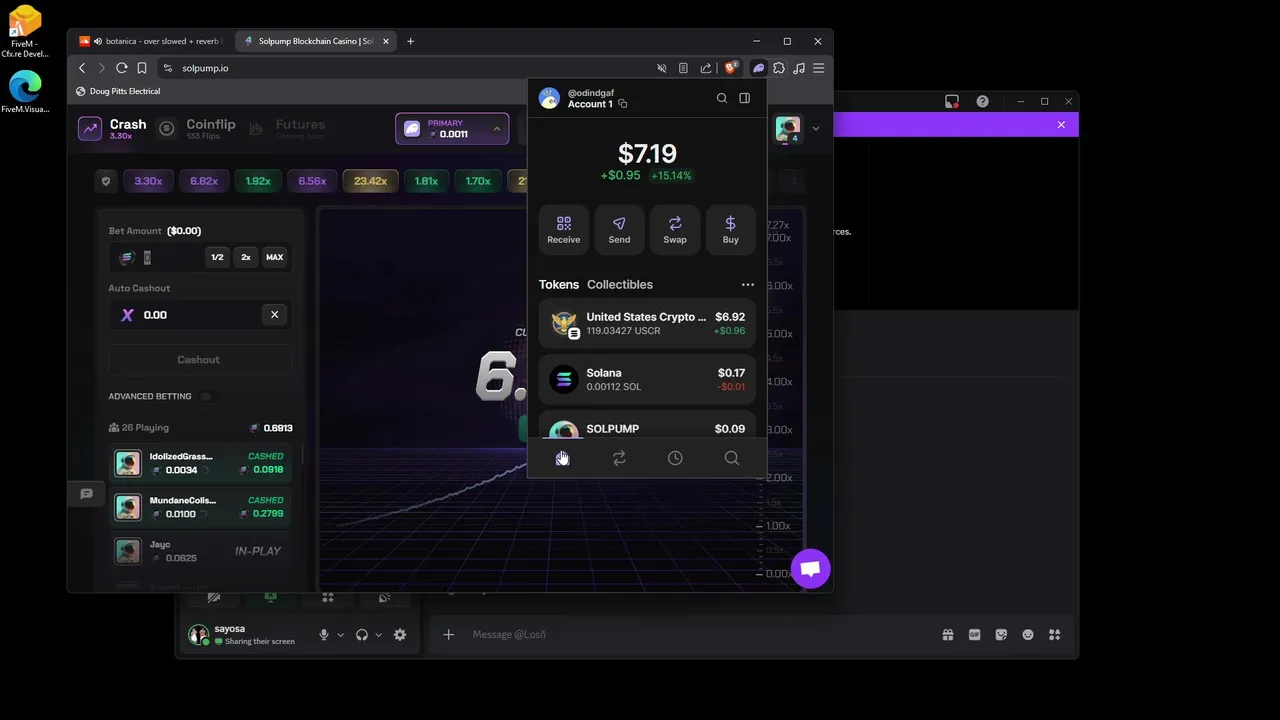Screen dimensions: 1280x720
Task: Switch to the botanica browser tab
Action: click(x=150, y=41)
